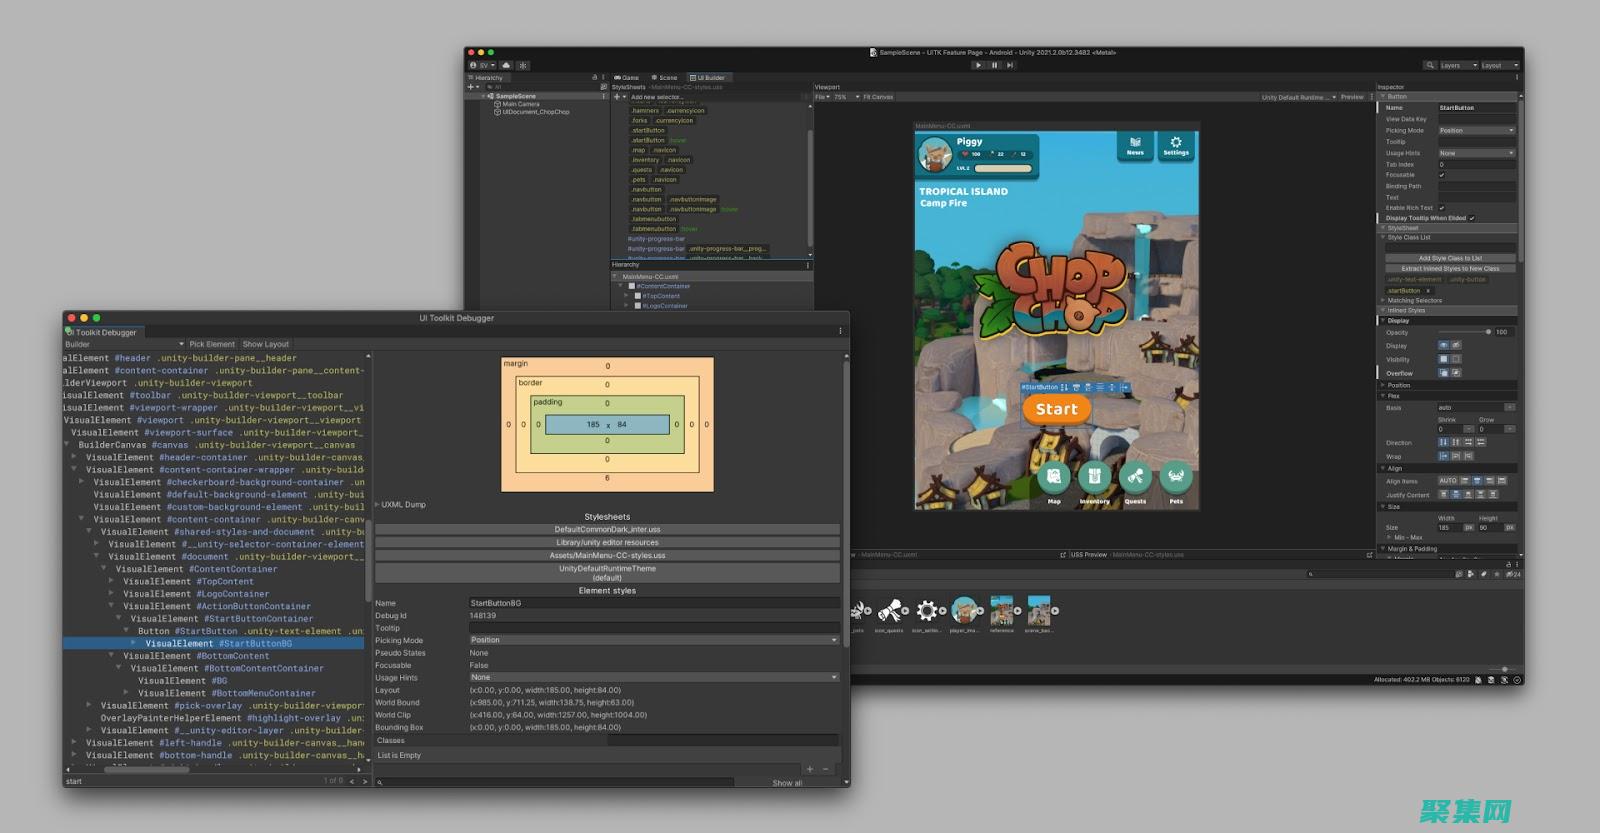Open the Picking Mode dropdown in Inspector
This screenshot has width=1600, height=833.
(1476, 130)
